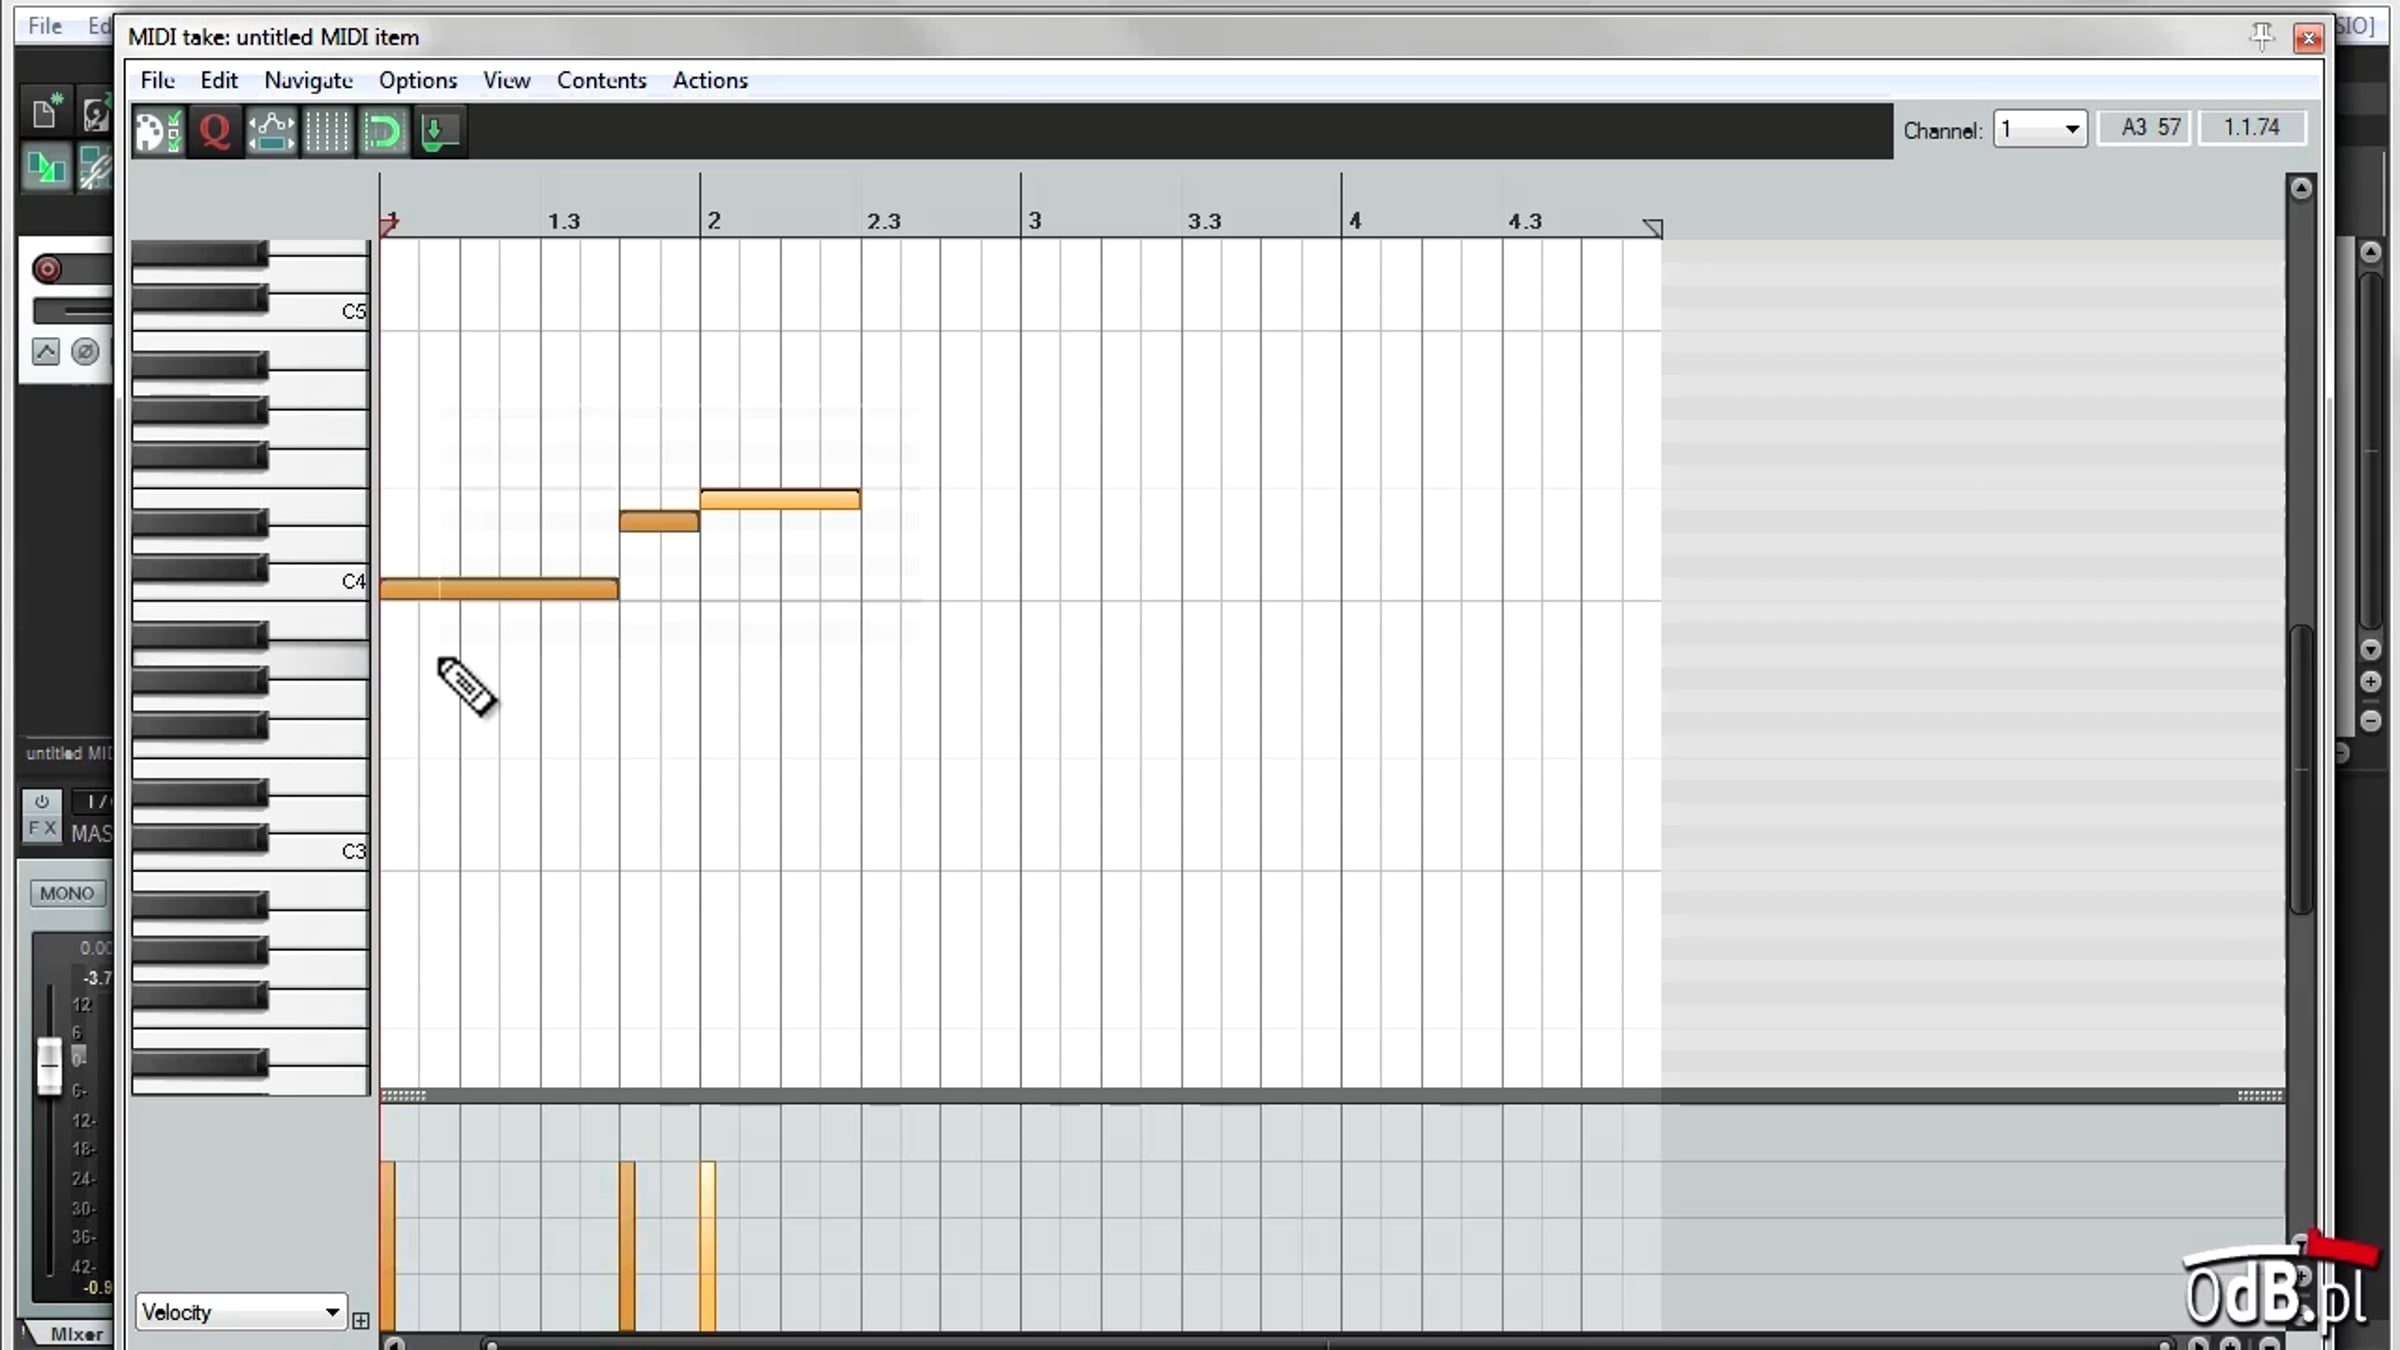Pin the MIDI editor window
The width and height of the screenshot is (2400, 1350).
click(2262, 37)
